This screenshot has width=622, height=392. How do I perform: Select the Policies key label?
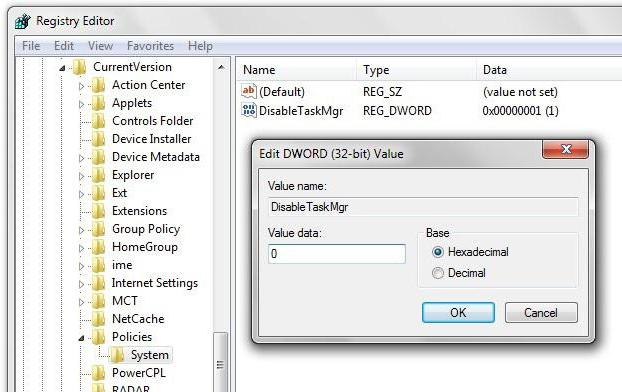click(x=132, y=337)
